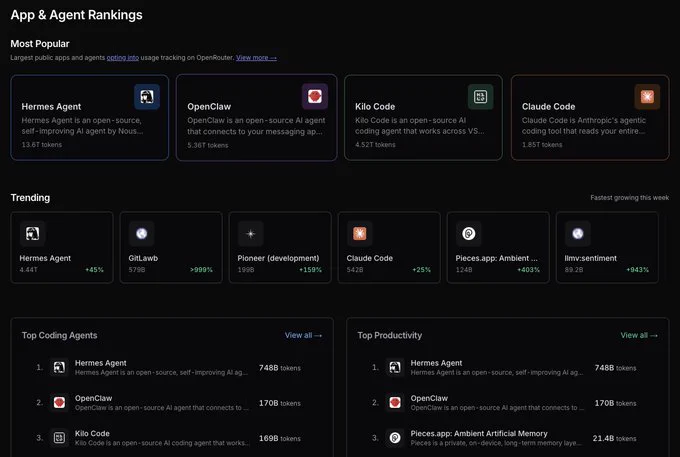This screenshot has width=680, height=457.
Task: Click 'Fastest growing this week' label
Action: 629,198
